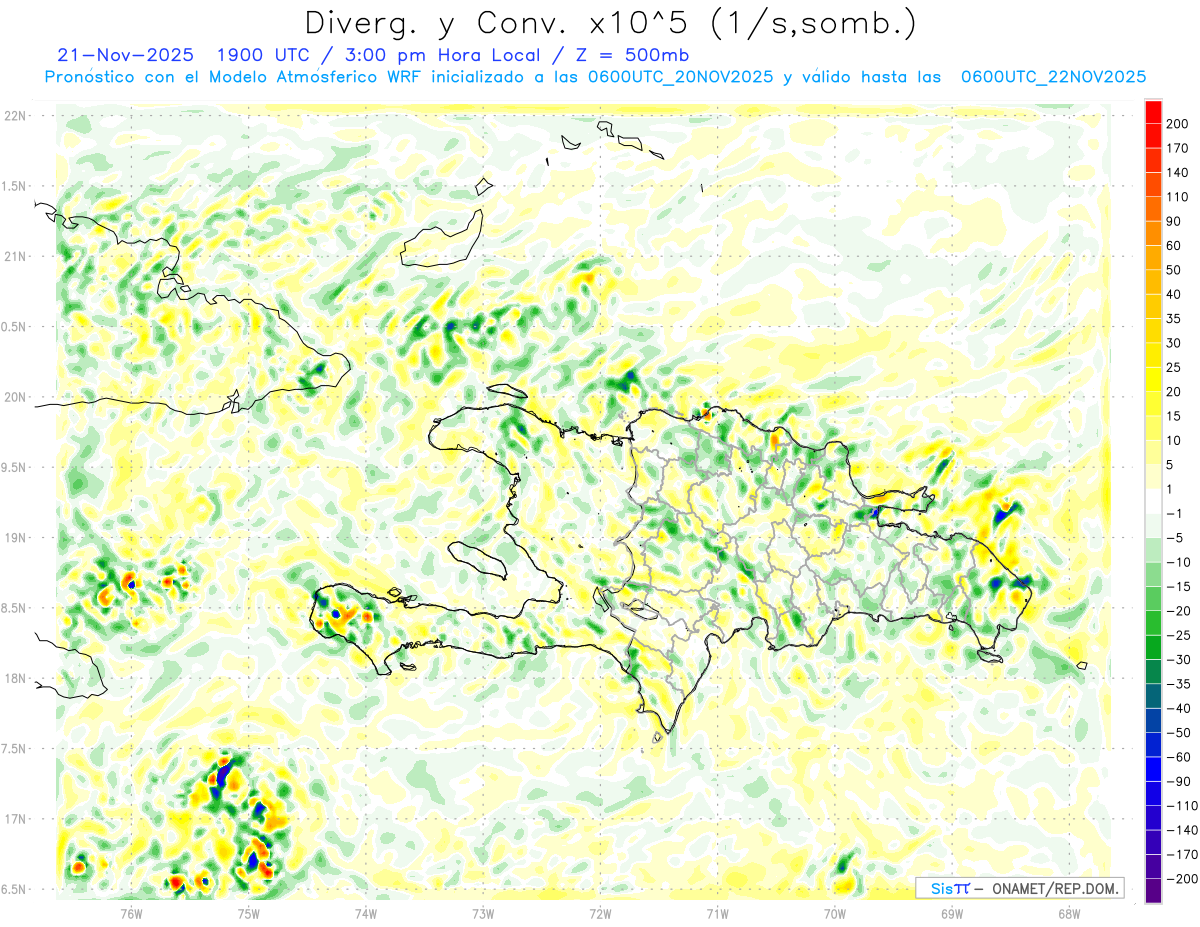The height and width of the screenshot is (927, 1200).
Task: Click the SisTT - ONAMET/REP.DOM. credit box
Action: point(1020,888)
